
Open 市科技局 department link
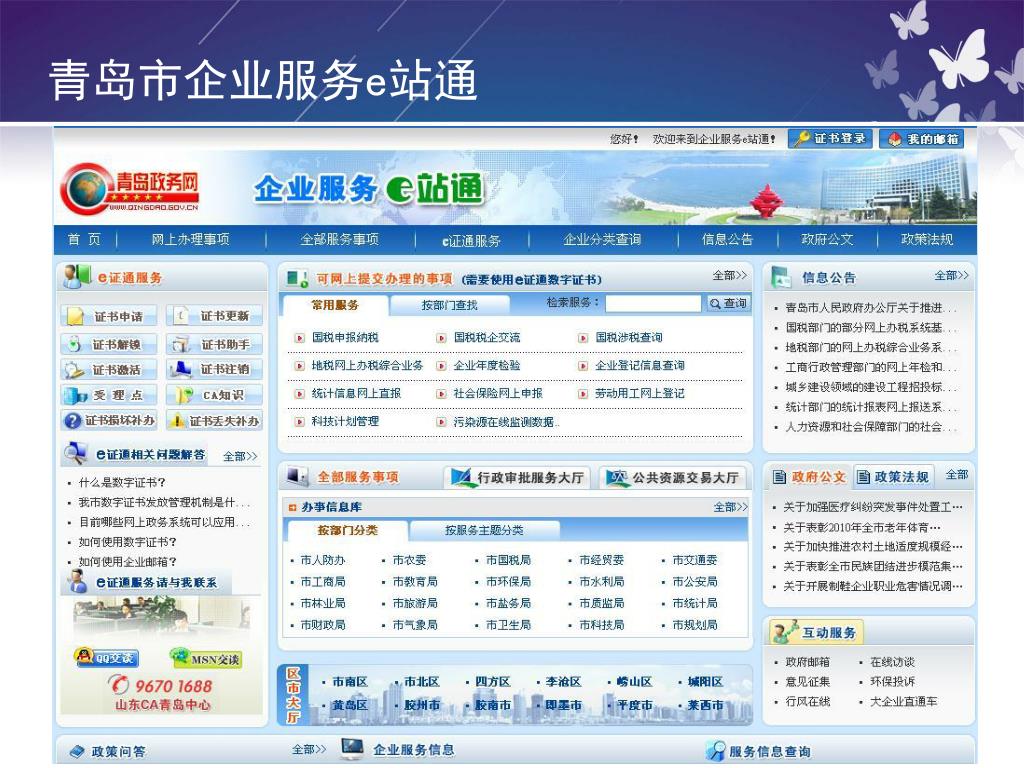point(601,624)
